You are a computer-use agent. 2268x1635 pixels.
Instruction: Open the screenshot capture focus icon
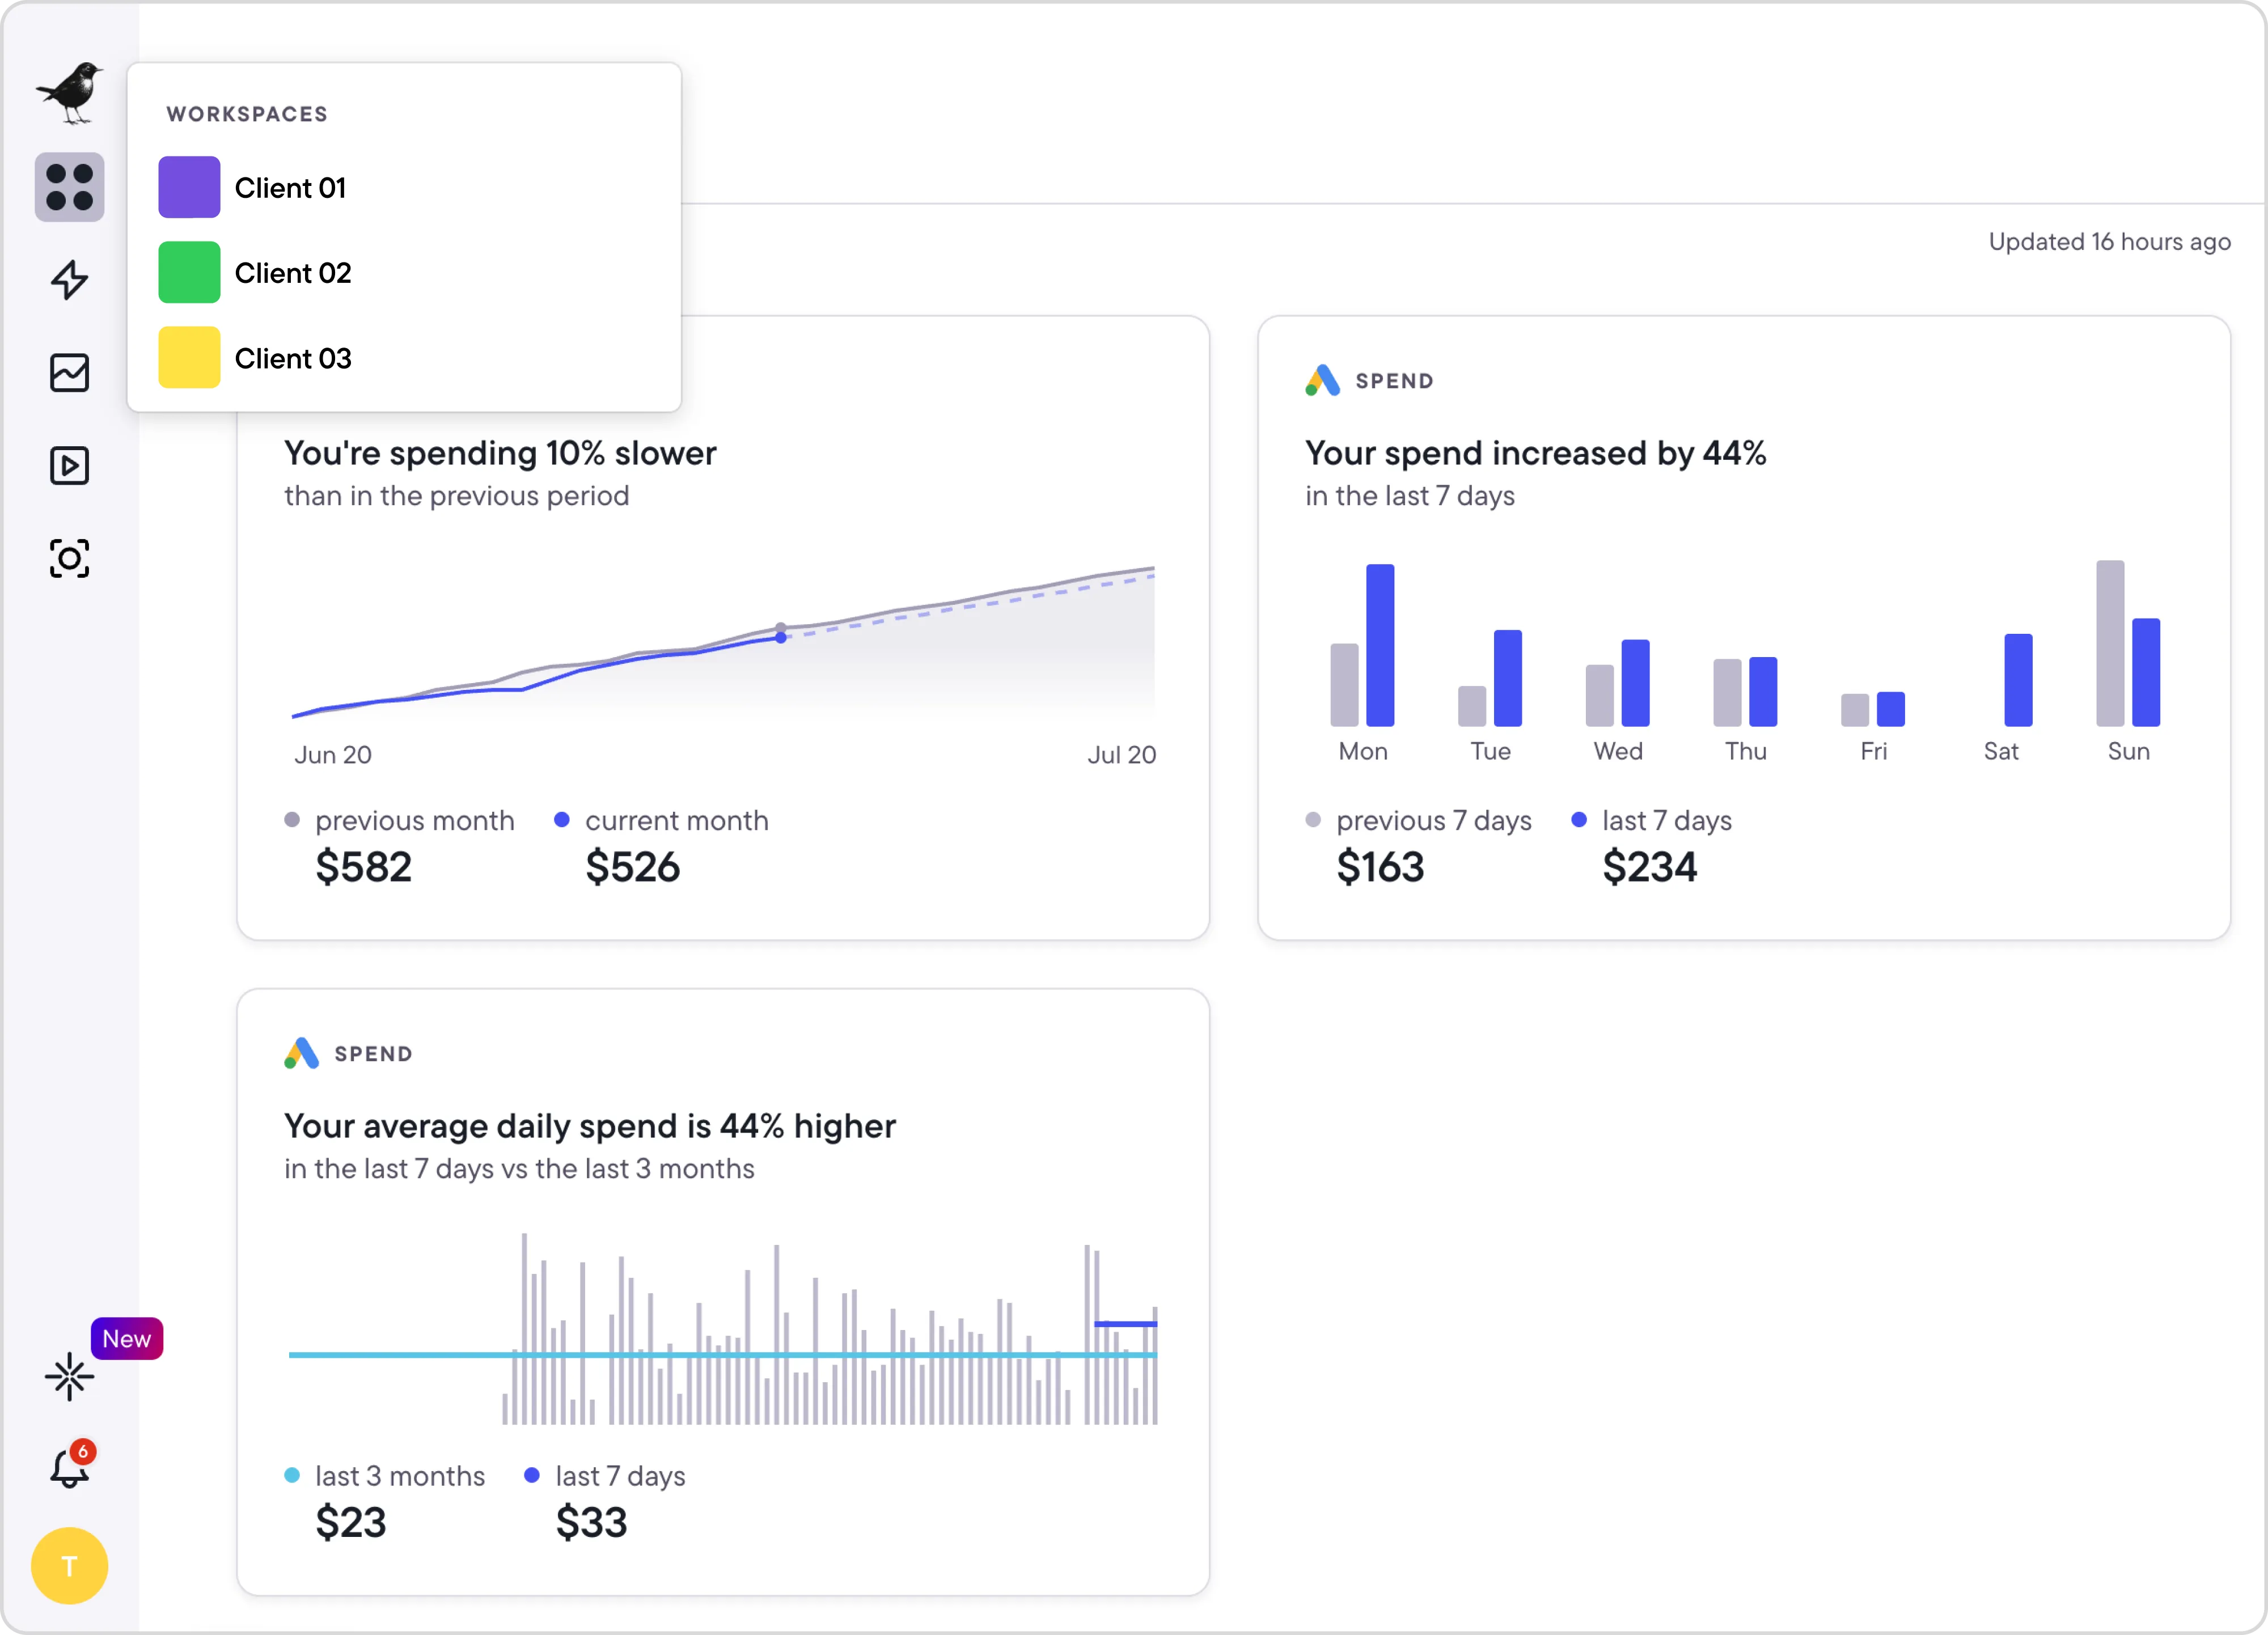pos(70,558)
